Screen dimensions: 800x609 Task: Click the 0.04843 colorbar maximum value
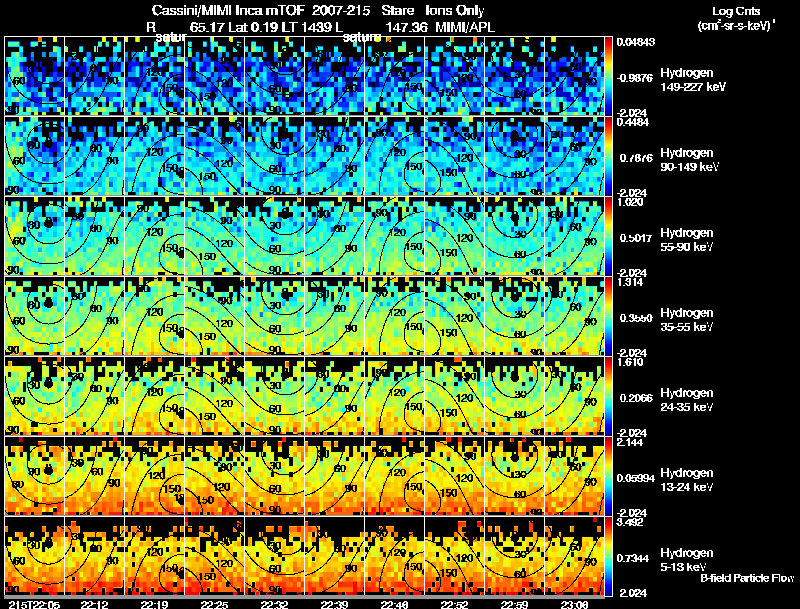coord(636,42)
